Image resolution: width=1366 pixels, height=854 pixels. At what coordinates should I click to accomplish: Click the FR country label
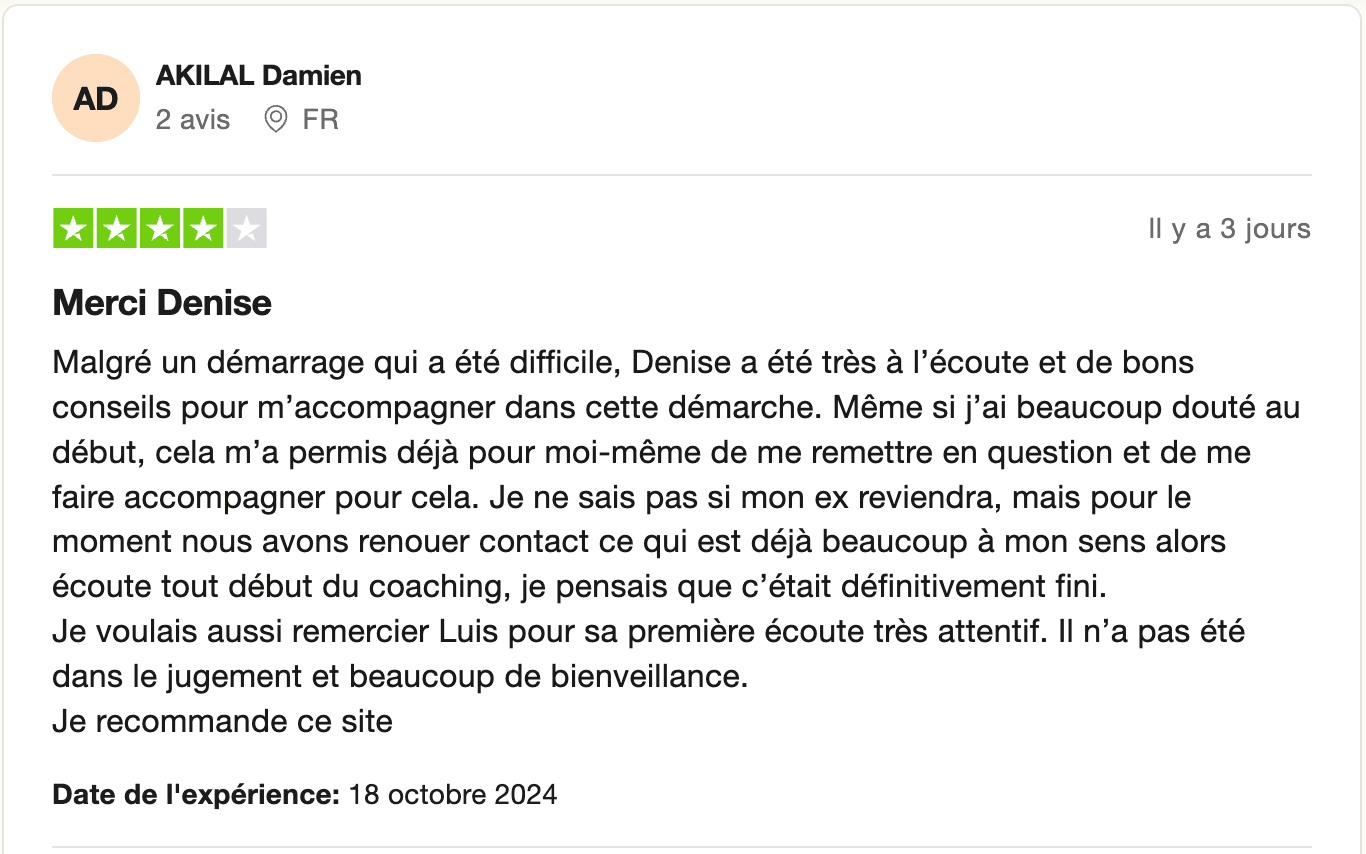[321, 120]
